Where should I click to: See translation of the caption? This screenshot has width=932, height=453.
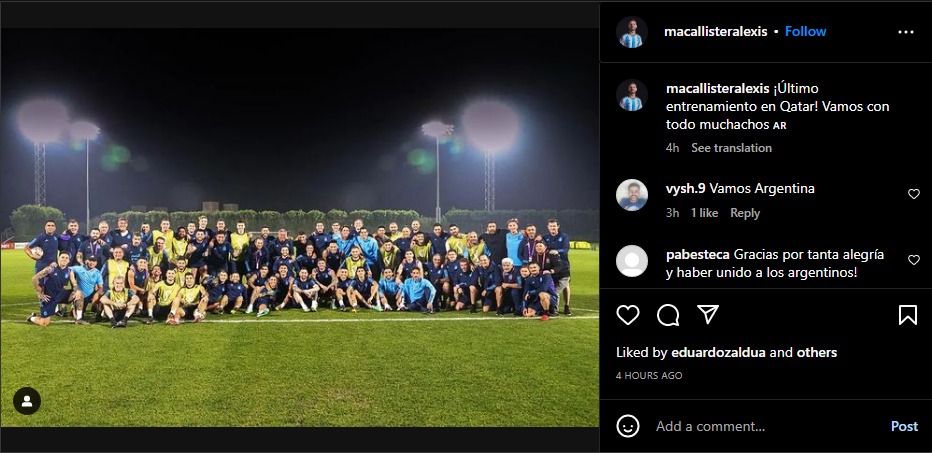pos(731,148)
